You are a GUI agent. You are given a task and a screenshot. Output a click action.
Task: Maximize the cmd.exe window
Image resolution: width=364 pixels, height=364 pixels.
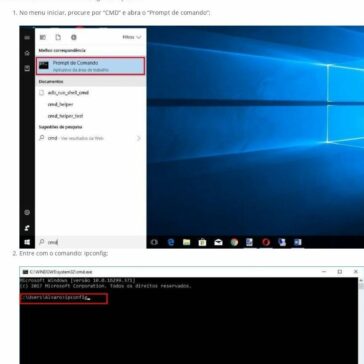(x=340, y=272)
